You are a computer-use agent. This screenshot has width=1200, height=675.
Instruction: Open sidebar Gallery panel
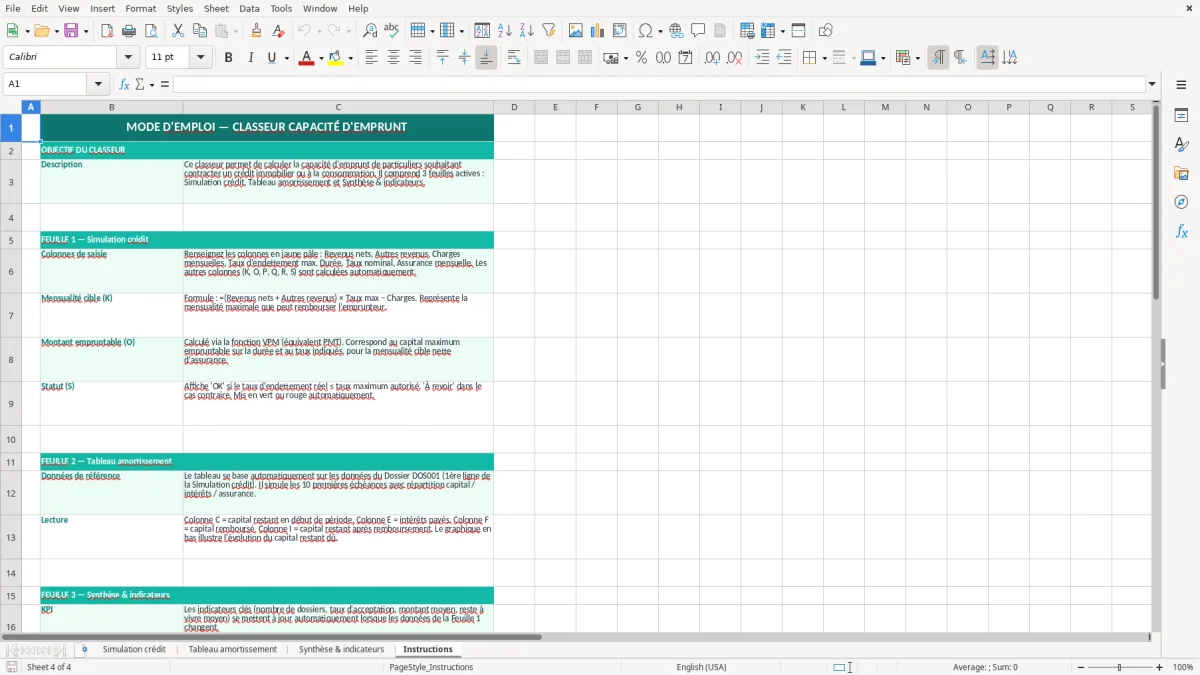click(1181, 173)
